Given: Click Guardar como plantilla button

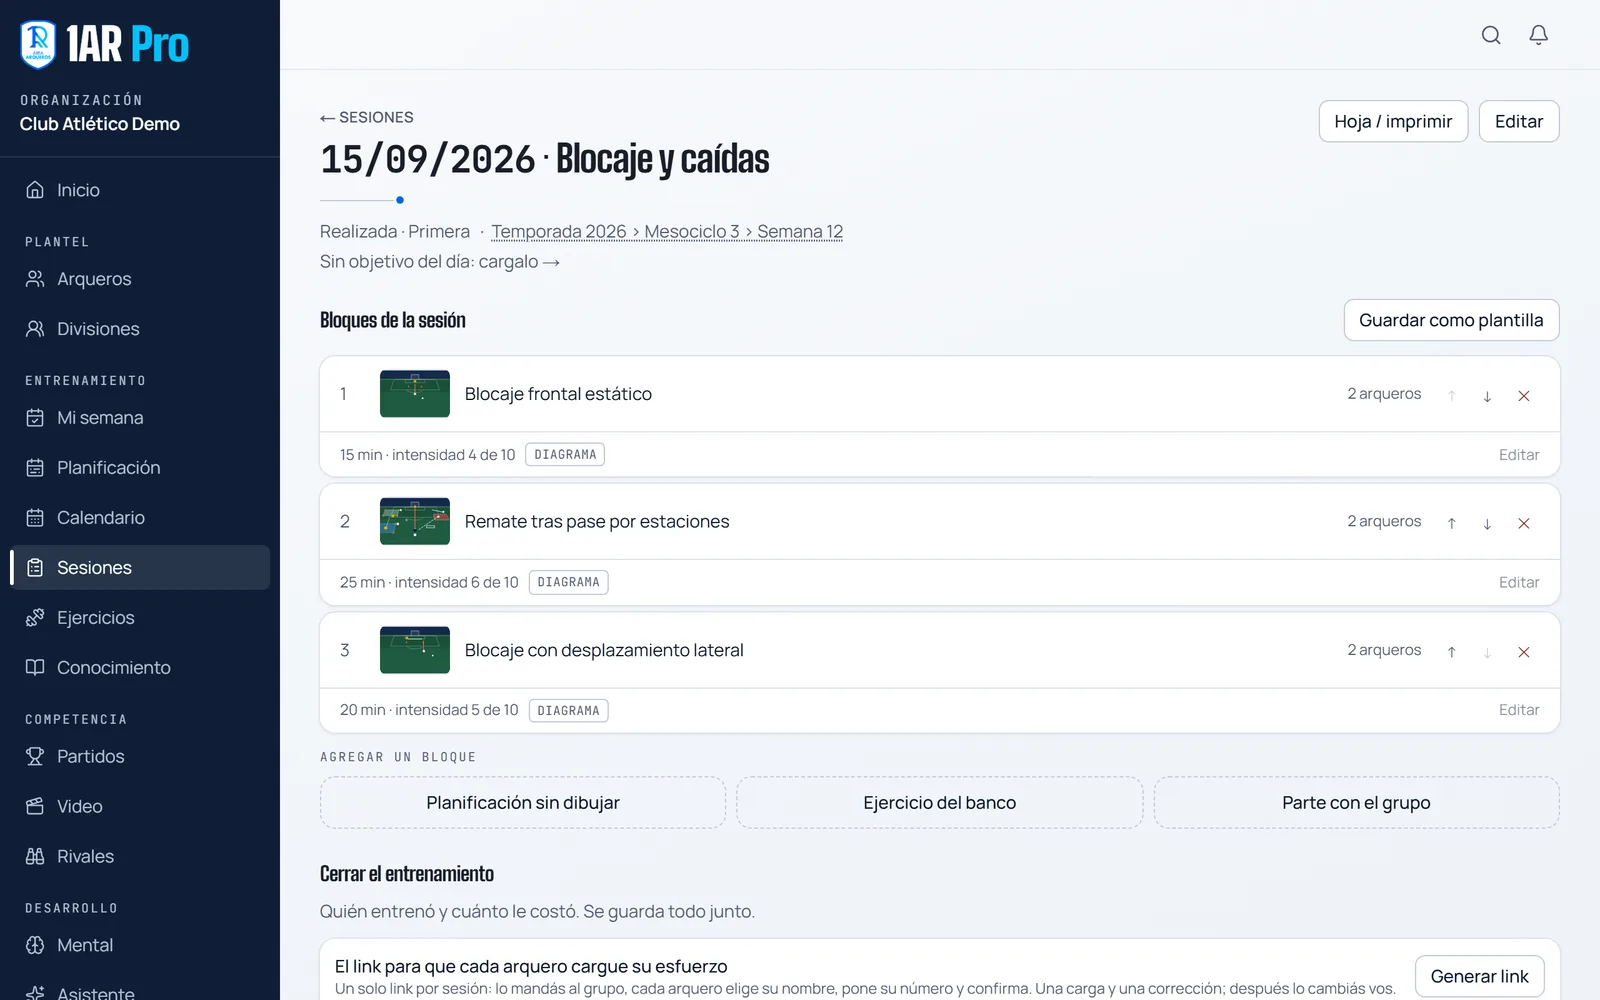Looking at the screenshot, I should click(x=1451, y=320).
